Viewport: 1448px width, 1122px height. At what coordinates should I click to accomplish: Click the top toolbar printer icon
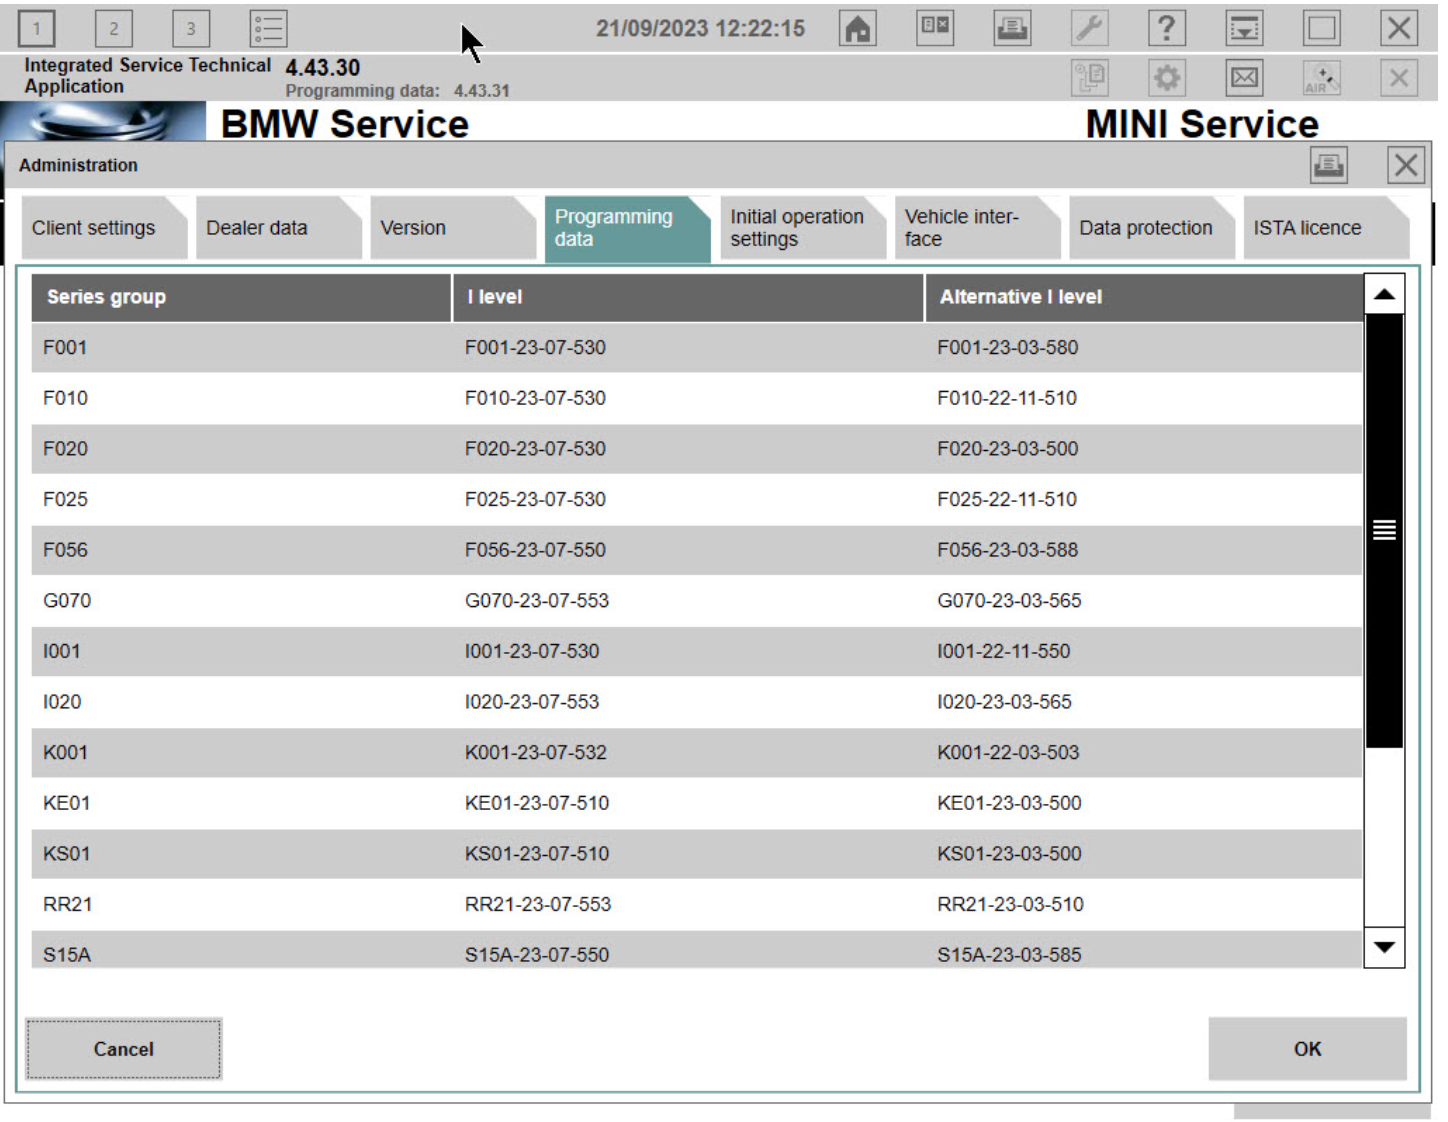(1012, 29)
